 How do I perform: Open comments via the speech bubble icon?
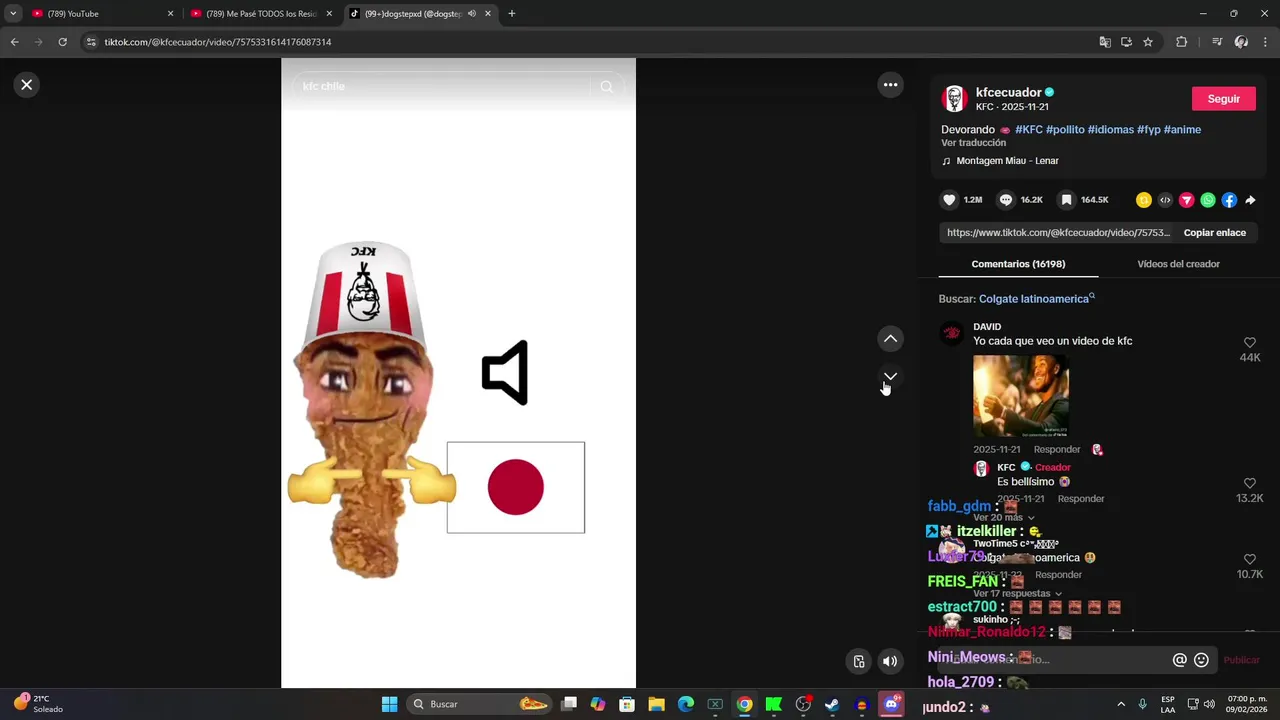[x=1006, y=200]
